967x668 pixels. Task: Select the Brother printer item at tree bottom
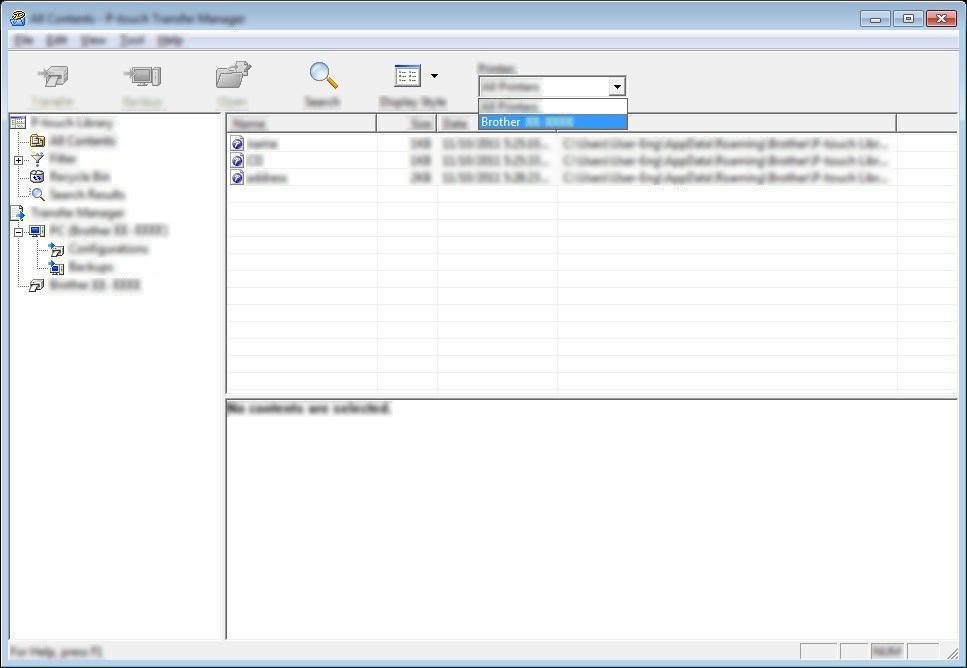pyautogui.click(x=94, y=285)
